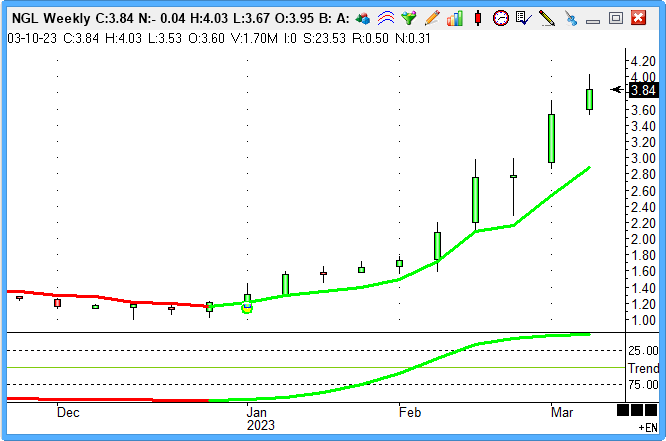Click the checklist with checkmark icon
Screen dimensions: 666x441
pos(523,17)
